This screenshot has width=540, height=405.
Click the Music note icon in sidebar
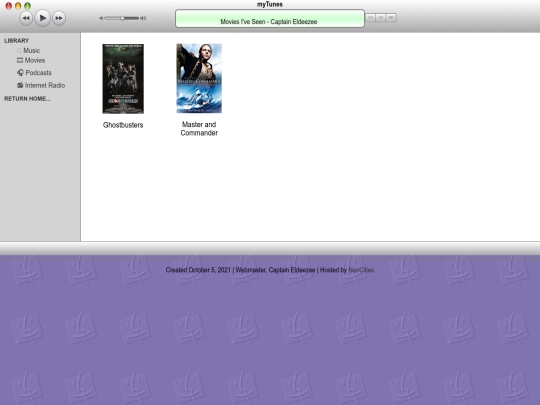(19, 51)
